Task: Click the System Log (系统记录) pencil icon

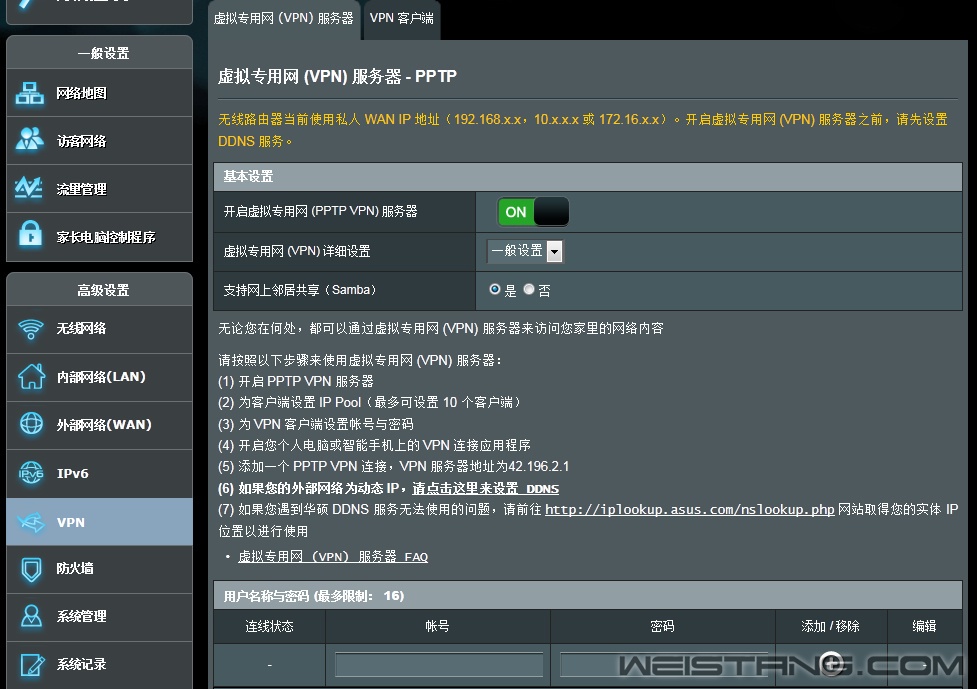Action: point(32,664)
